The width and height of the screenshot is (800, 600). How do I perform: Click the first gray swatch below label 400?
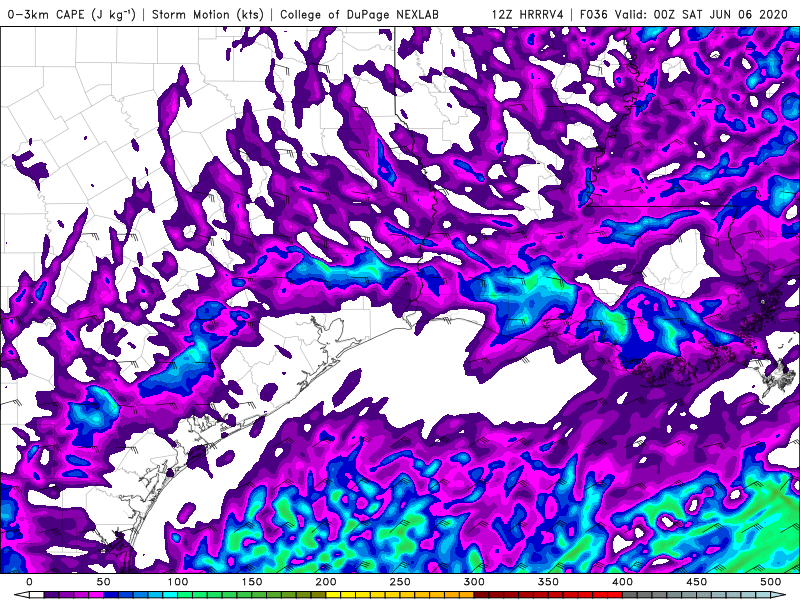630,595
